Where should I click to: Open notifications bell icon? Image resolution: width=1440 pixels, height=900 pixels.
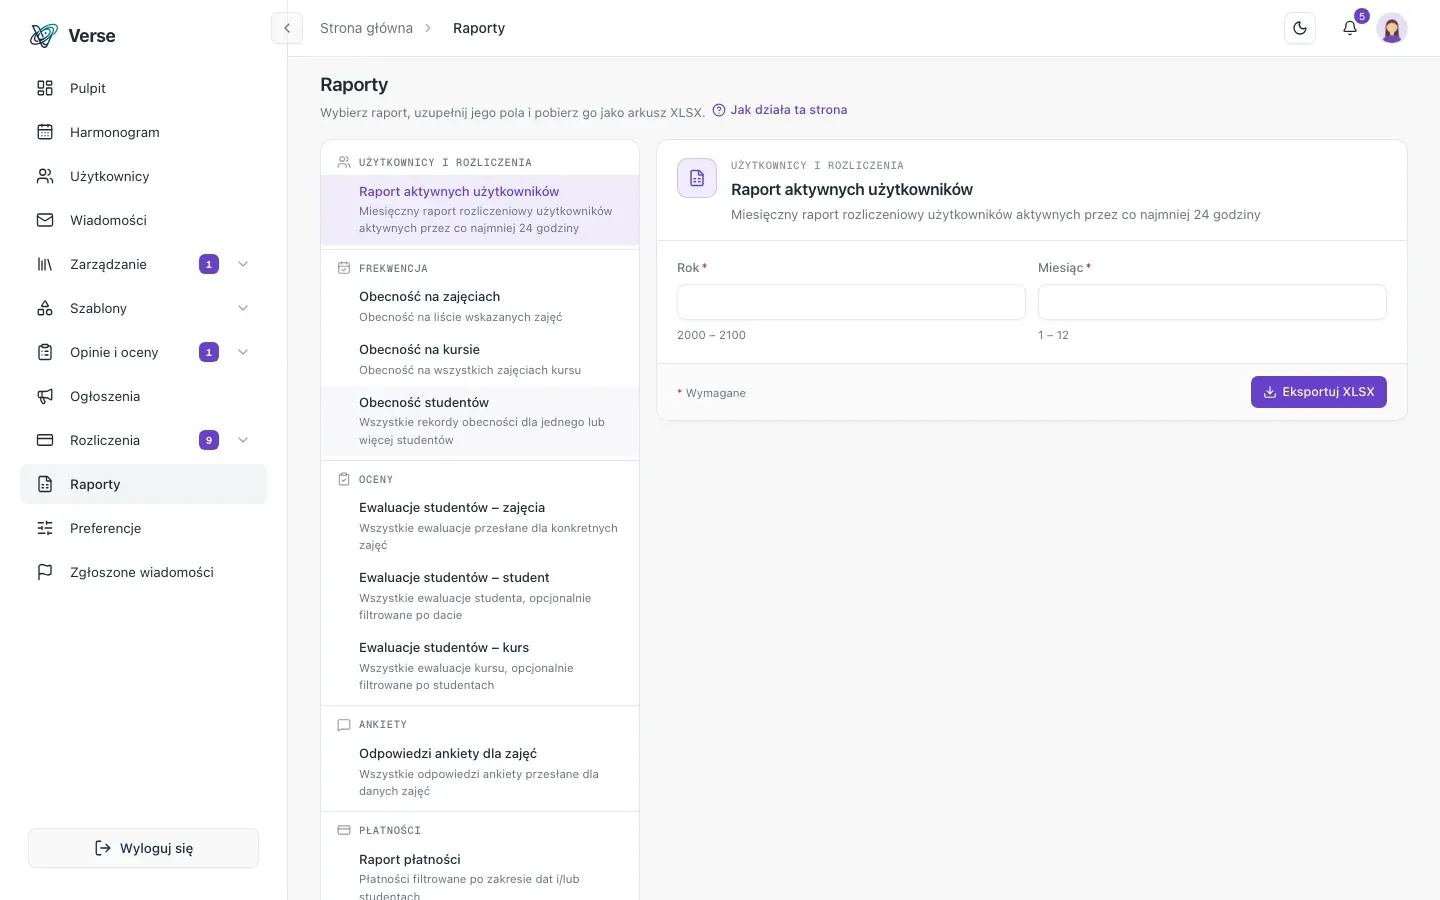pos(1350,28)
